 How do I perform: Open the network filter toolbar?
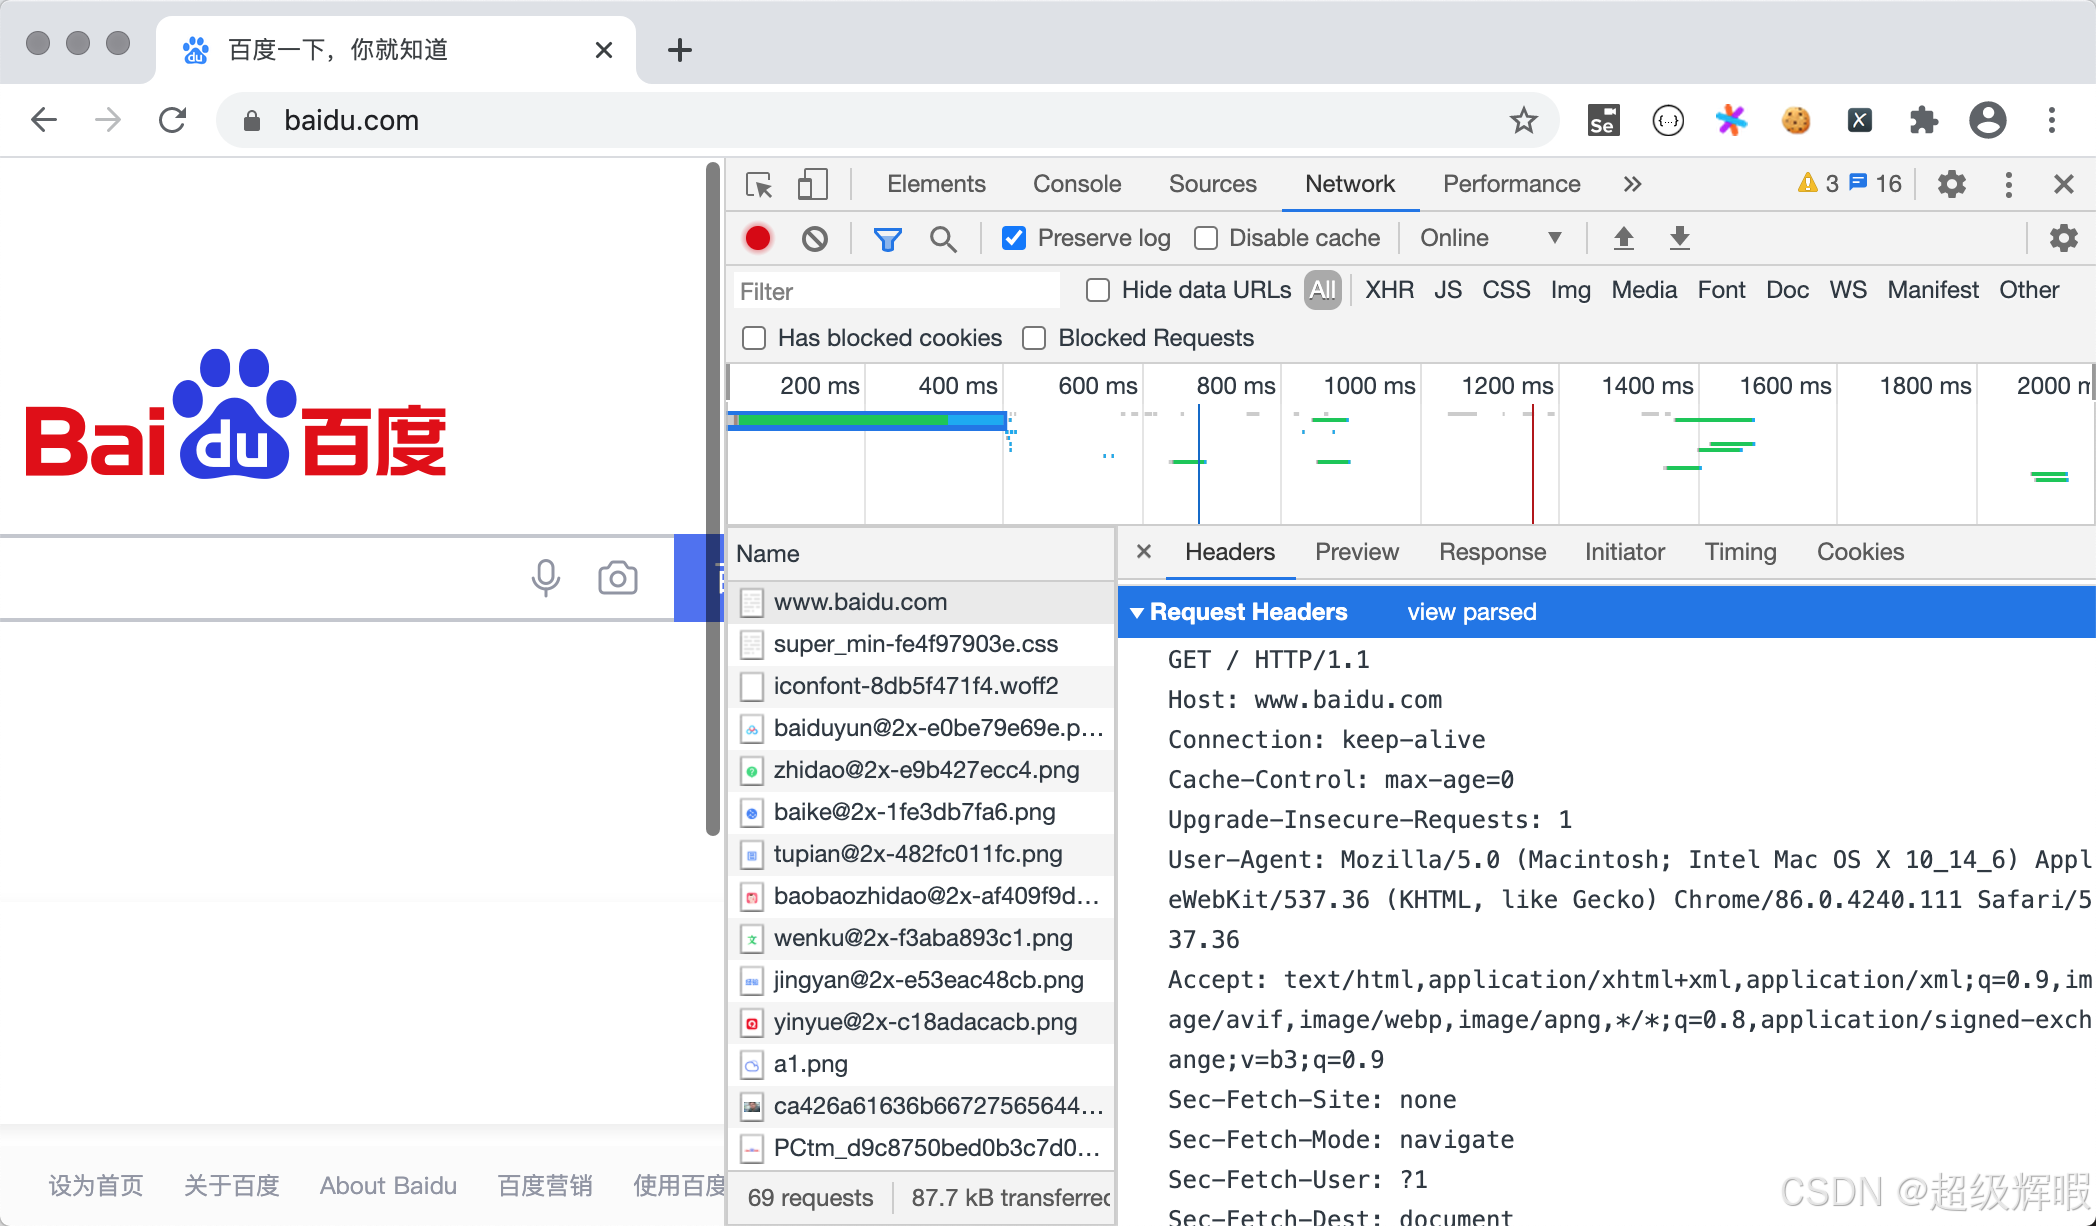click(887, 238)
